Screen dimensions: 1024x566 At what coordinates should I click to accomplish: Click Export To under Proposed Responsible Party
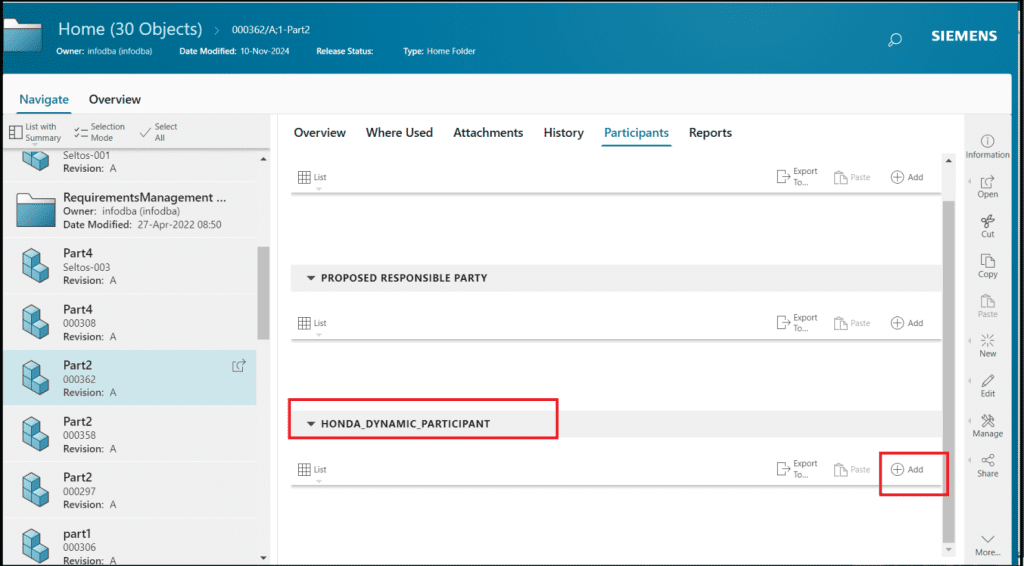pyautogui.click(x=796, y=323)
